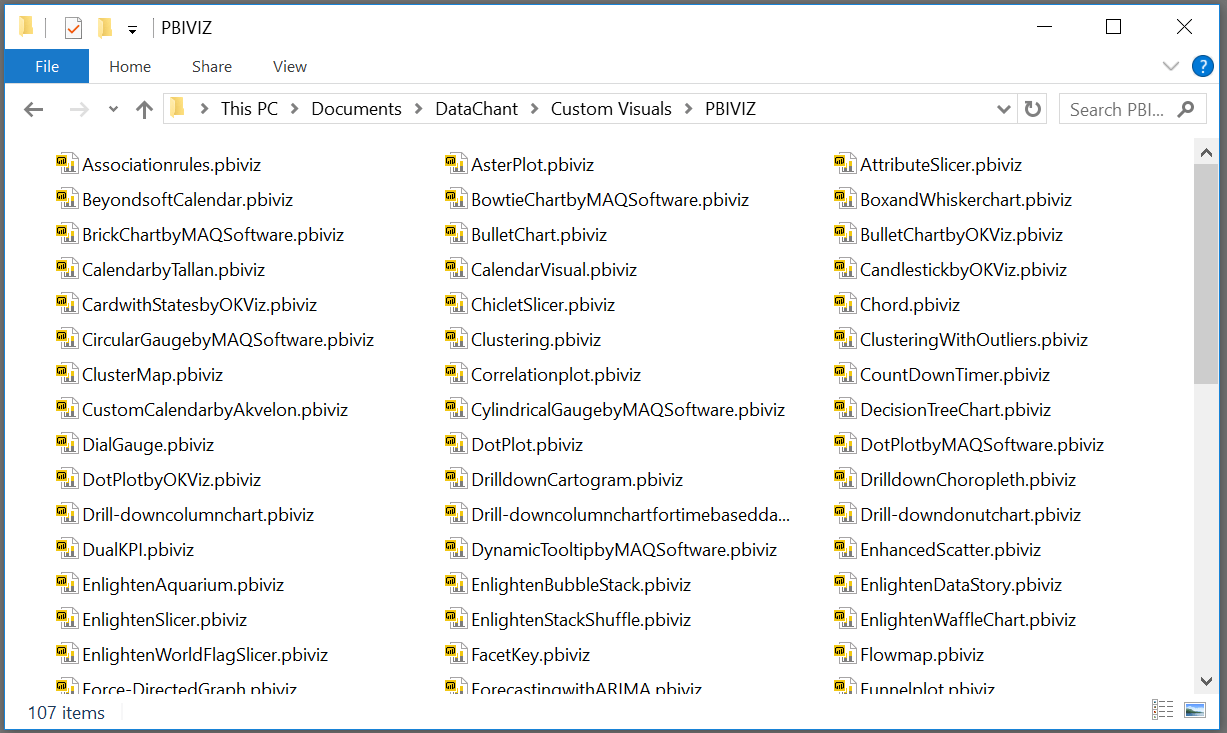
Task: Select EnhancedScatter.pbiviz file icon
Action: 845,549
